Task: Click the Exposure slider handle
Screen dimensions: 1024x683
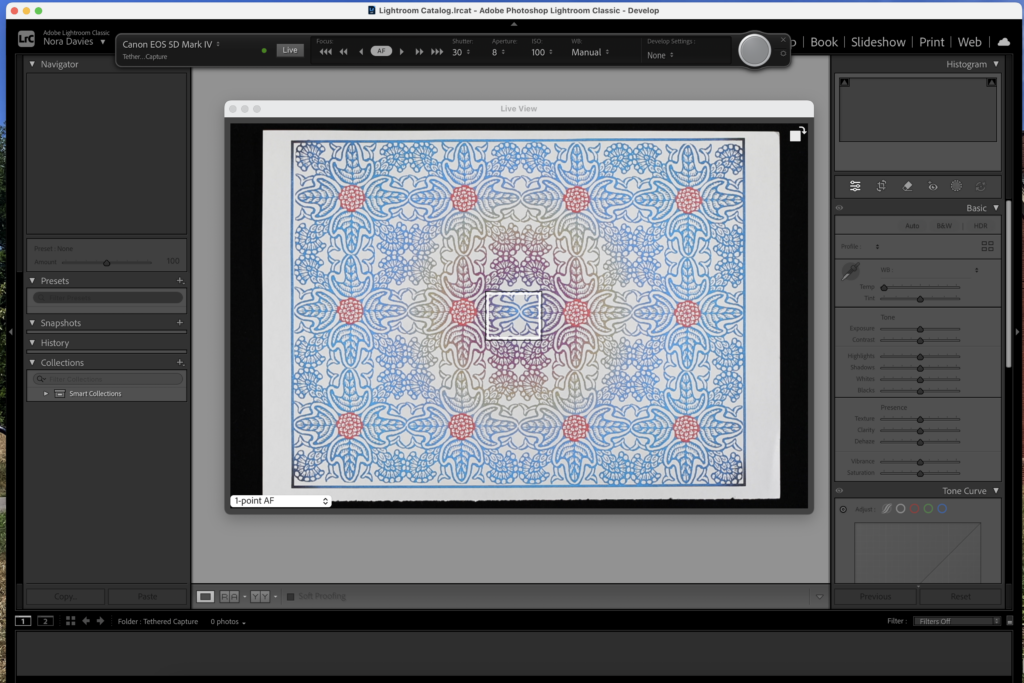Action: click(919, 329)
